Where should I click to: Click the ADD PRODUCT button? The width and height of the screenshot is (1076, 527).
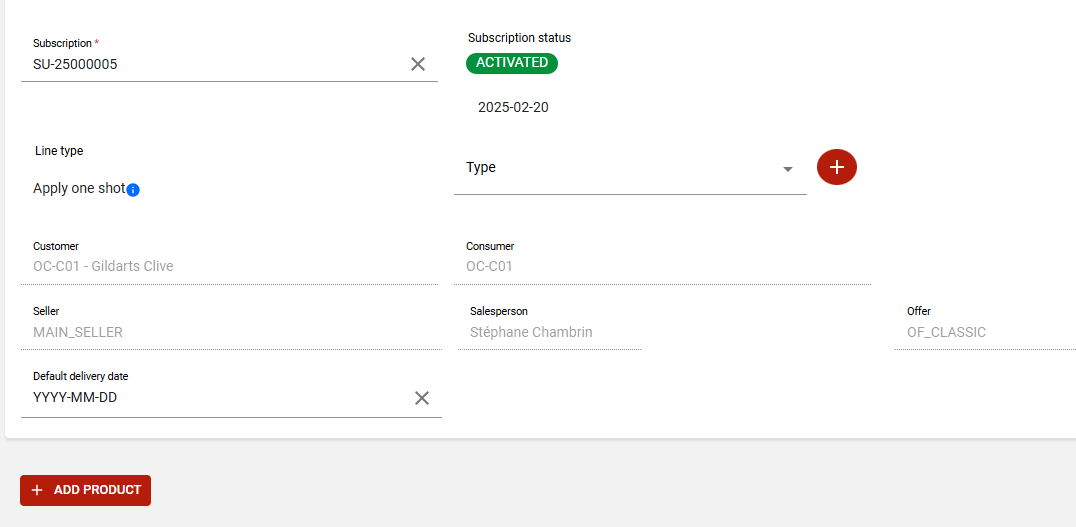tap(85, 490)
